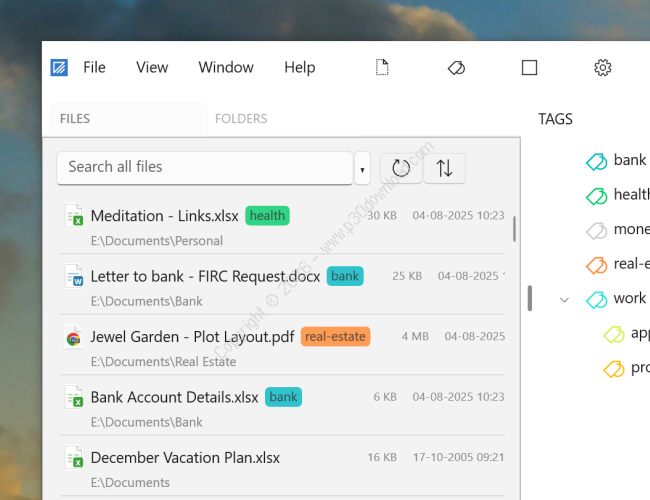Collapse the work tag tree node

tap(564, 299)
